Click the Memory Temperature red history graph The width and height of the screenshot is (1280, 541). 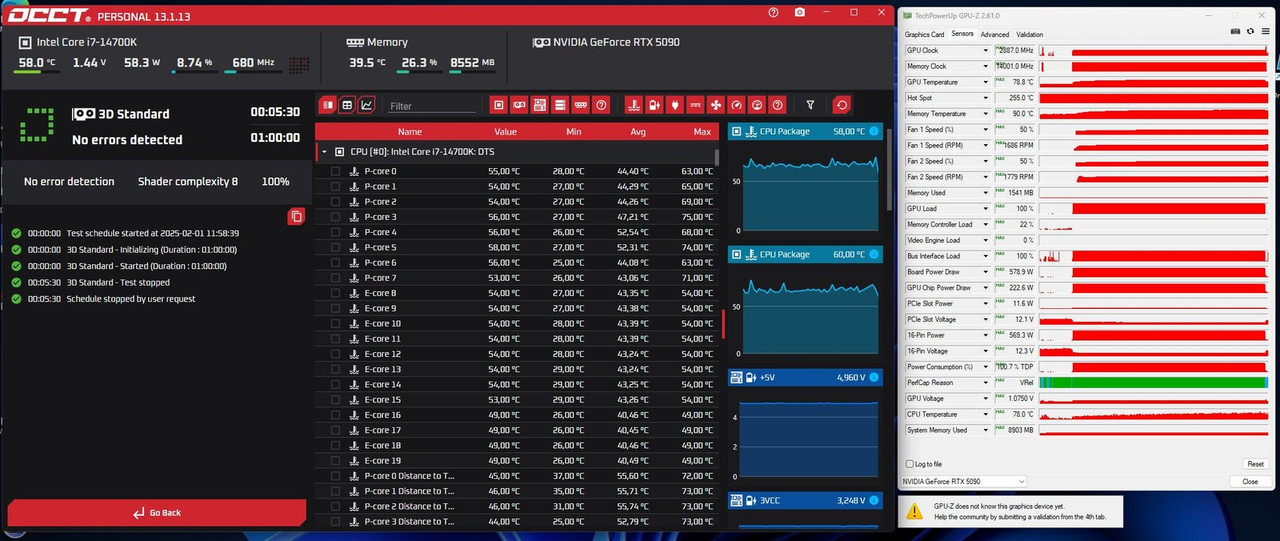[x=1154, y=114]
